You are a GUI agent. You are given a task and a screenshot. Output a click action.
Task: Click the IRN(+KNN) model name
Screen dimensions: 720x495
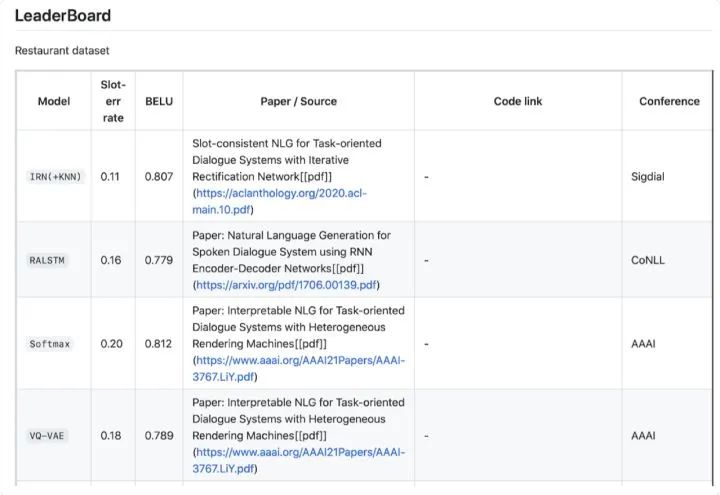coord(55,177)
